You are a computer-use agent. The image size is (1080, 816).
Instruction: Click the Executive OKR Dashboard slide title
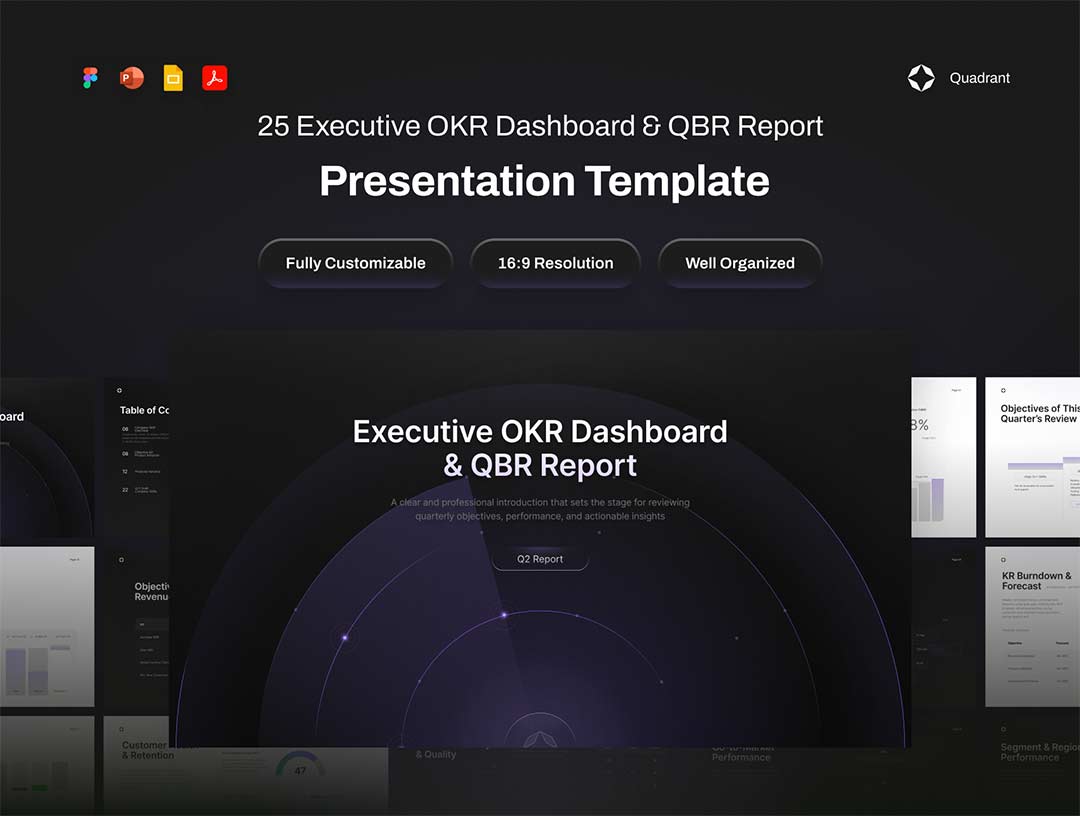540,448
